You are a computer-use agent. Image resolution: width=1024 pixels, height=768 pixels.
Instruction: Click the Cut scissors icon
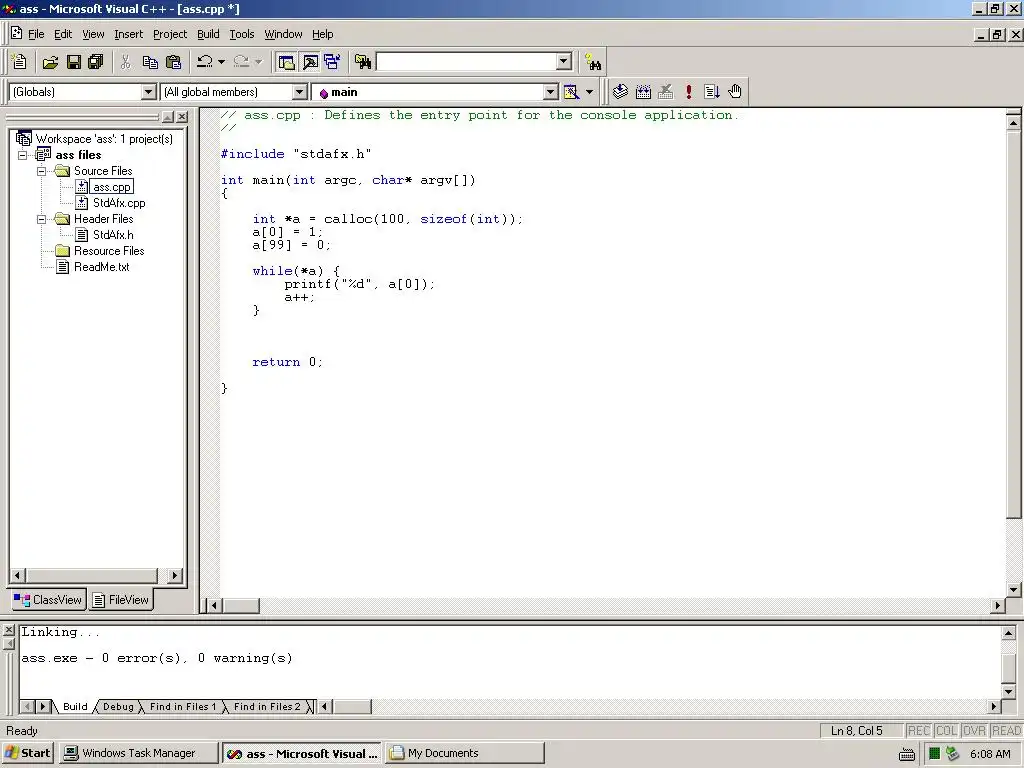click(125, 62)
